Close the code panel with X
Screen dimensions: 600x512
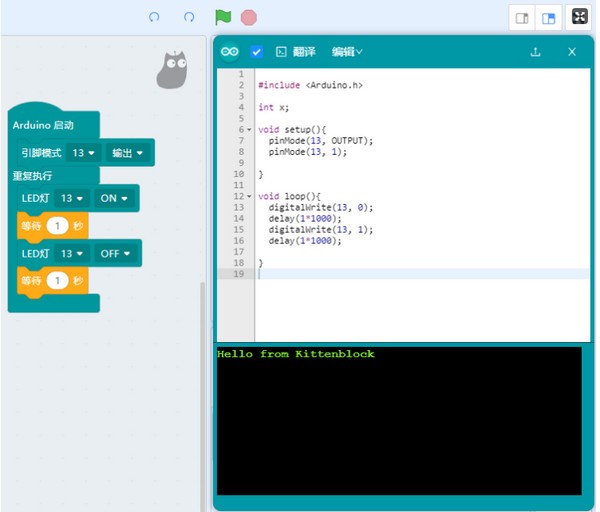tap(572, 52)
